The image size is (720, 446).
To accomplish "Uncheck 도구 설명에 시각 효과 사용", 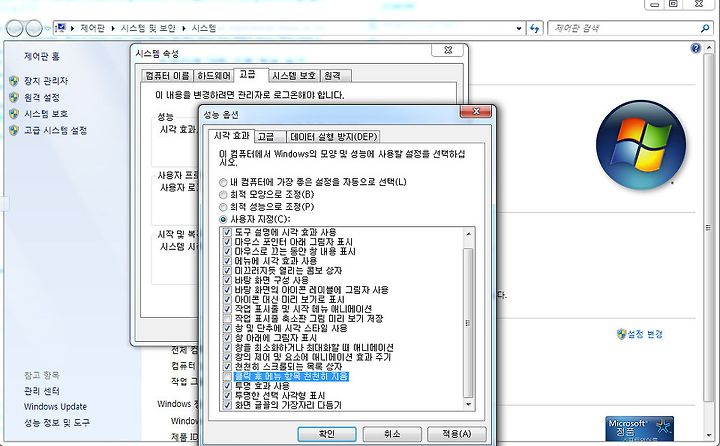I will coord(227,232).
